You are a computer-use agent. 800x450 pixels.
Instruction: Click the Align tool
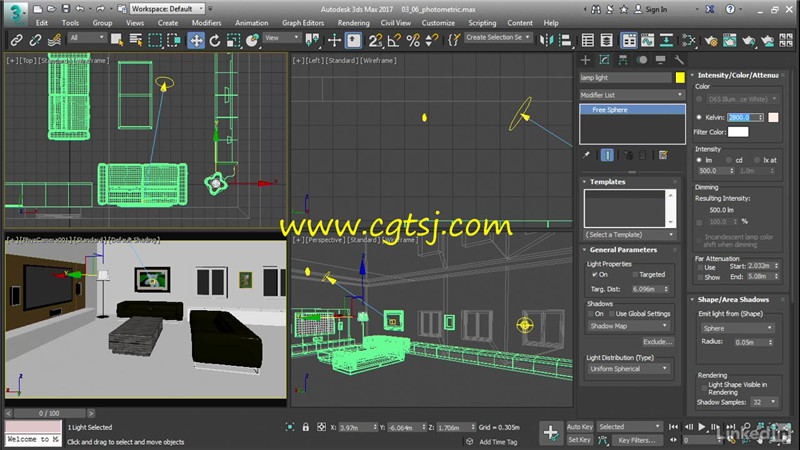(x=565, y=40)
